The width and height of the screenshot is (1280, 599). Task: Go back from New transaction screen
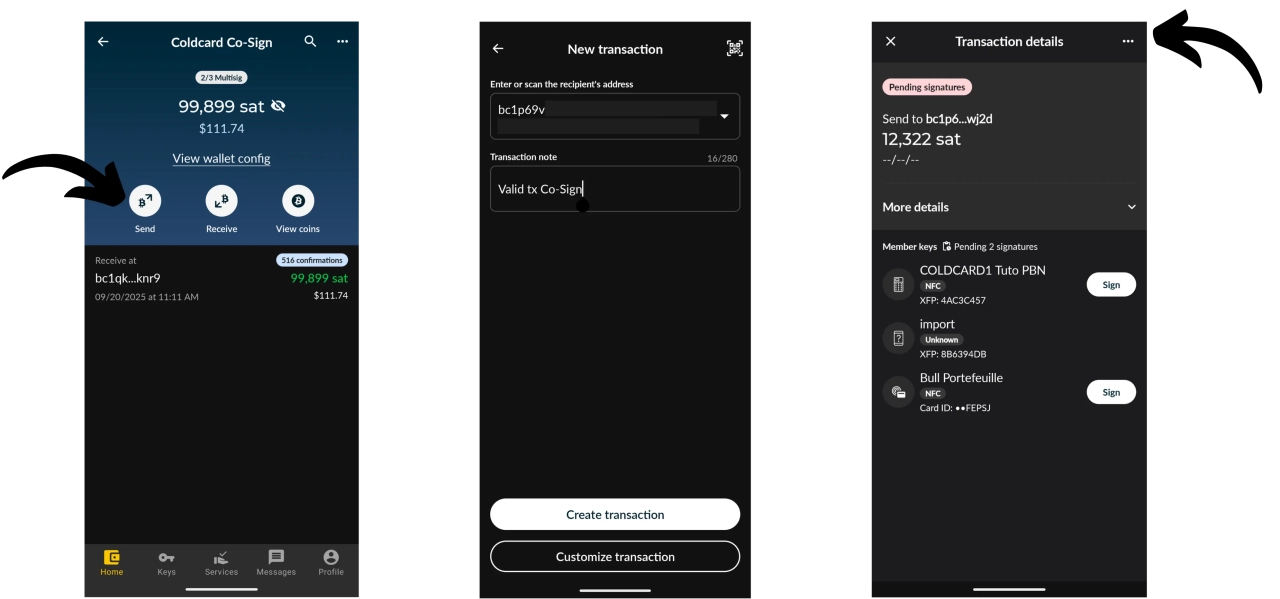(x=498, y=49)
